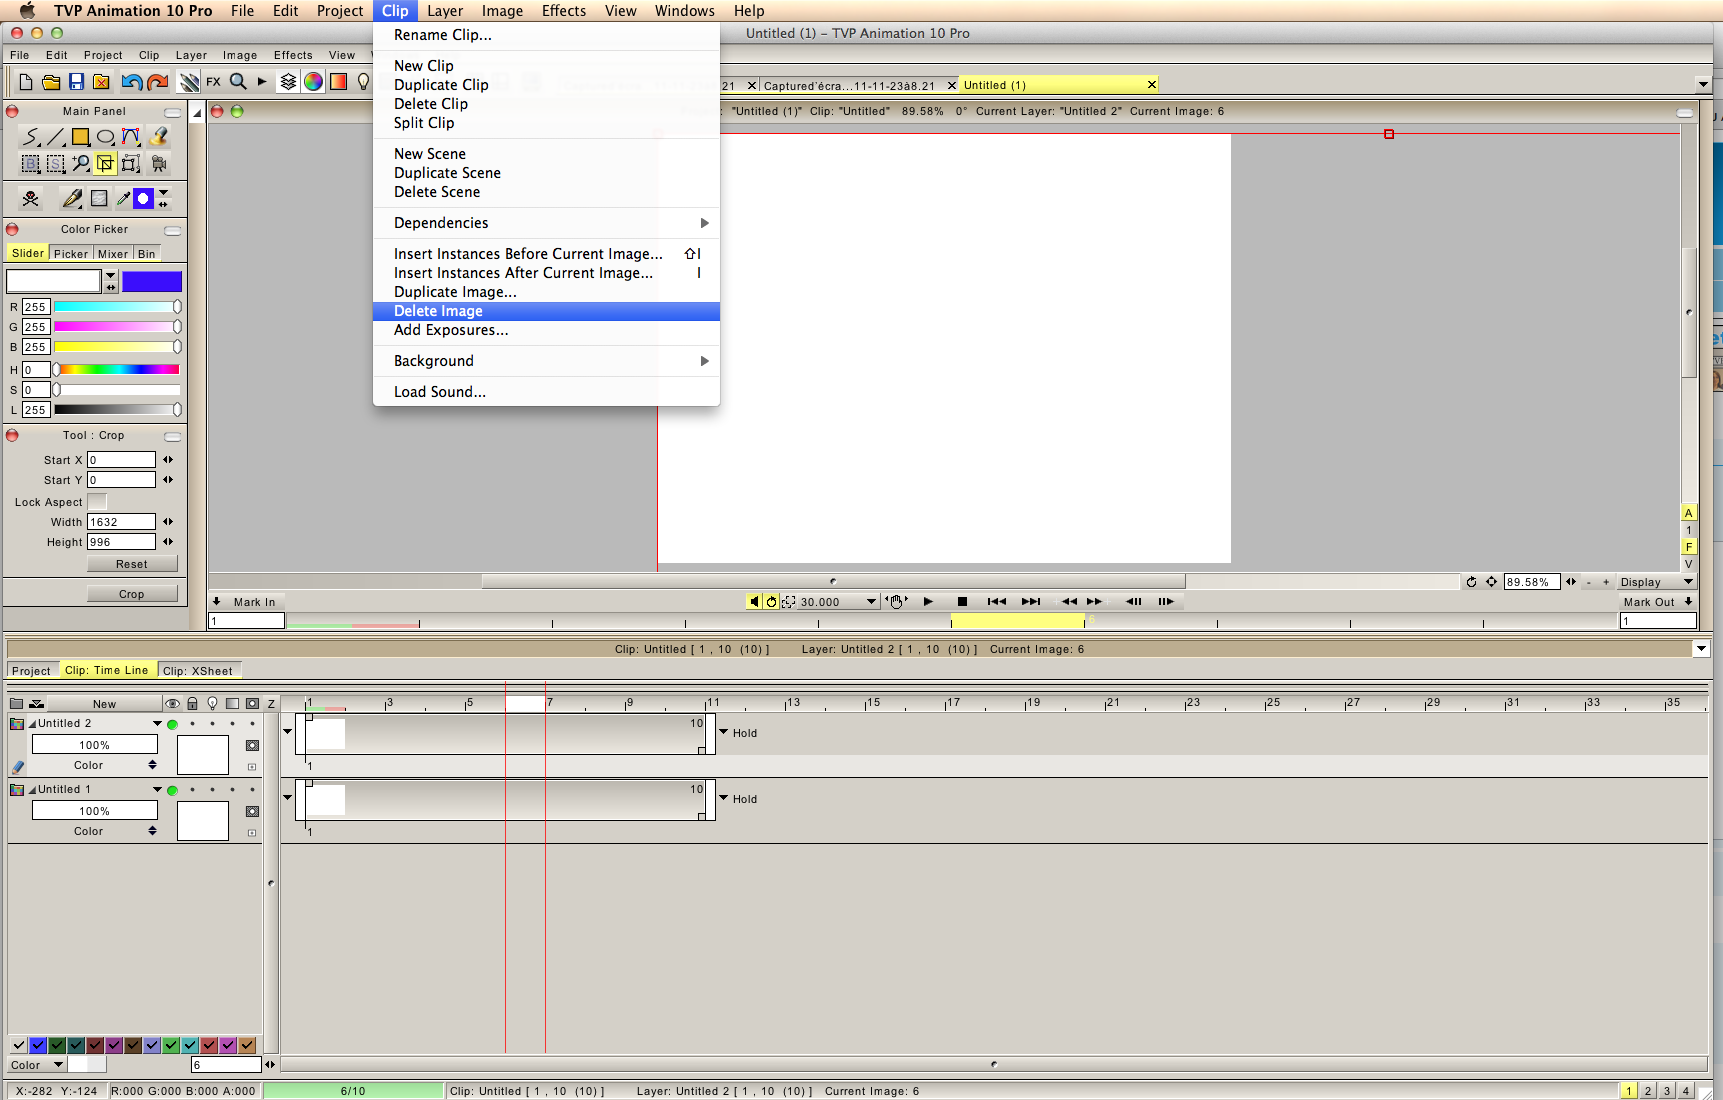Click the lock column header in layer panel
This screenshot has height=1100, width=1723.
click(x=193, y=704)
